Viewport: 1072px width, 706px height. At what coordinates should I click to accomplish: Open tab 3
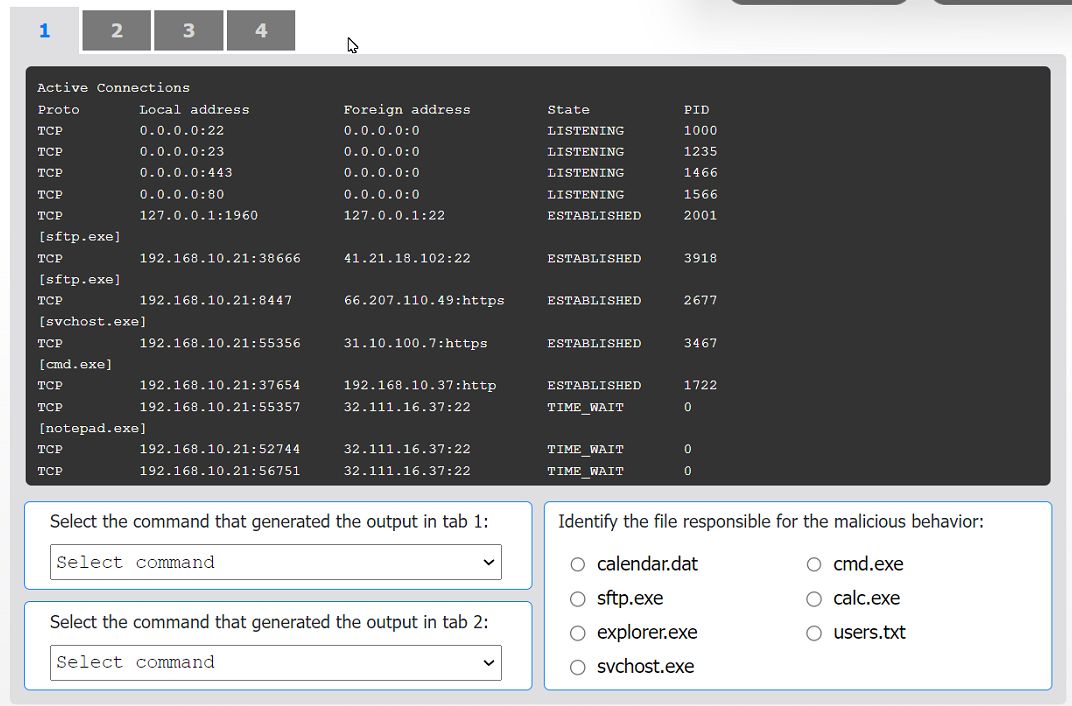tap(189, 31)
